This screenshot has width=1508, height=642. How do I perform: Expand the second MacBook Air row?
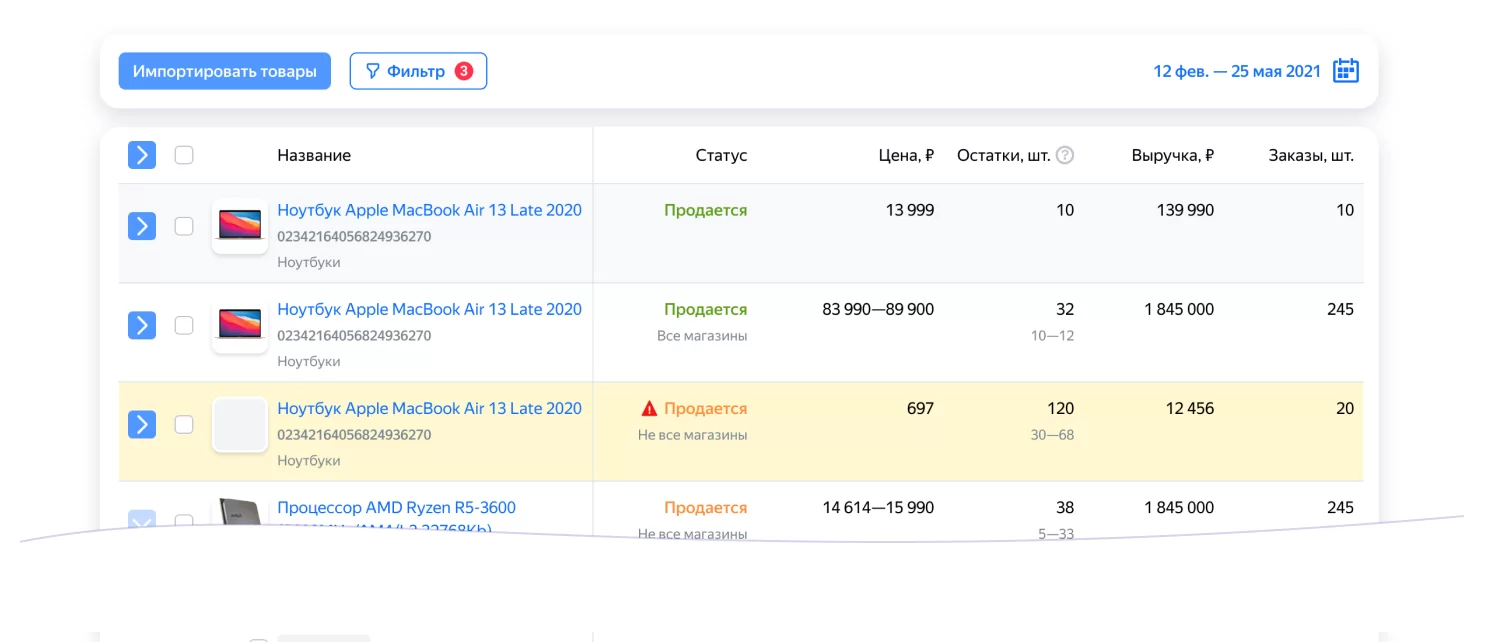click(x=142, y=325)
